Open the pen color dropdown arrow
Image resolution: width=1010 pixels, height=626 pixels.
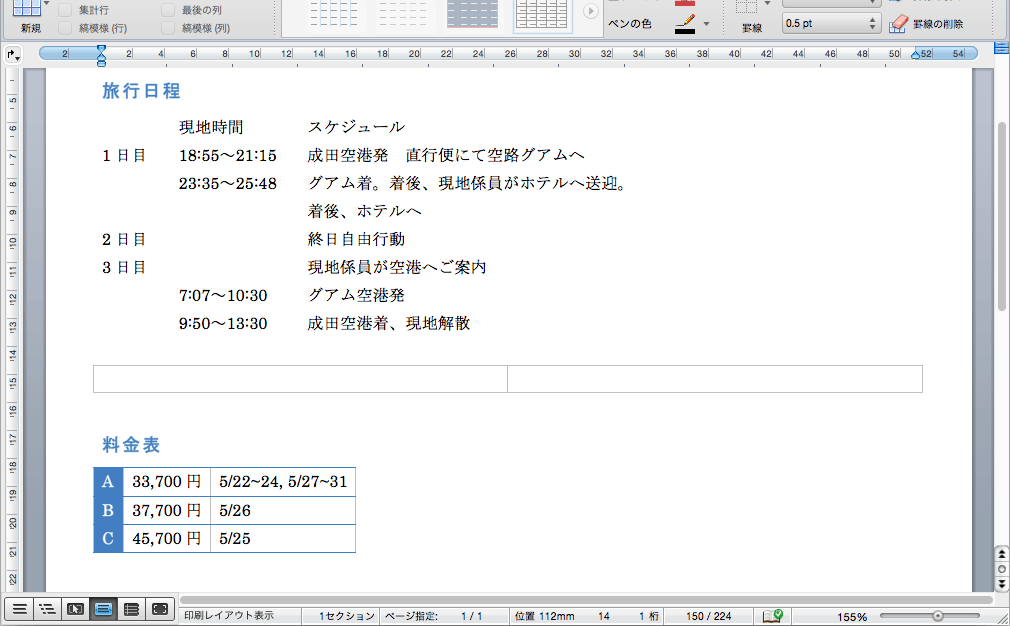[x=706, y=24]
